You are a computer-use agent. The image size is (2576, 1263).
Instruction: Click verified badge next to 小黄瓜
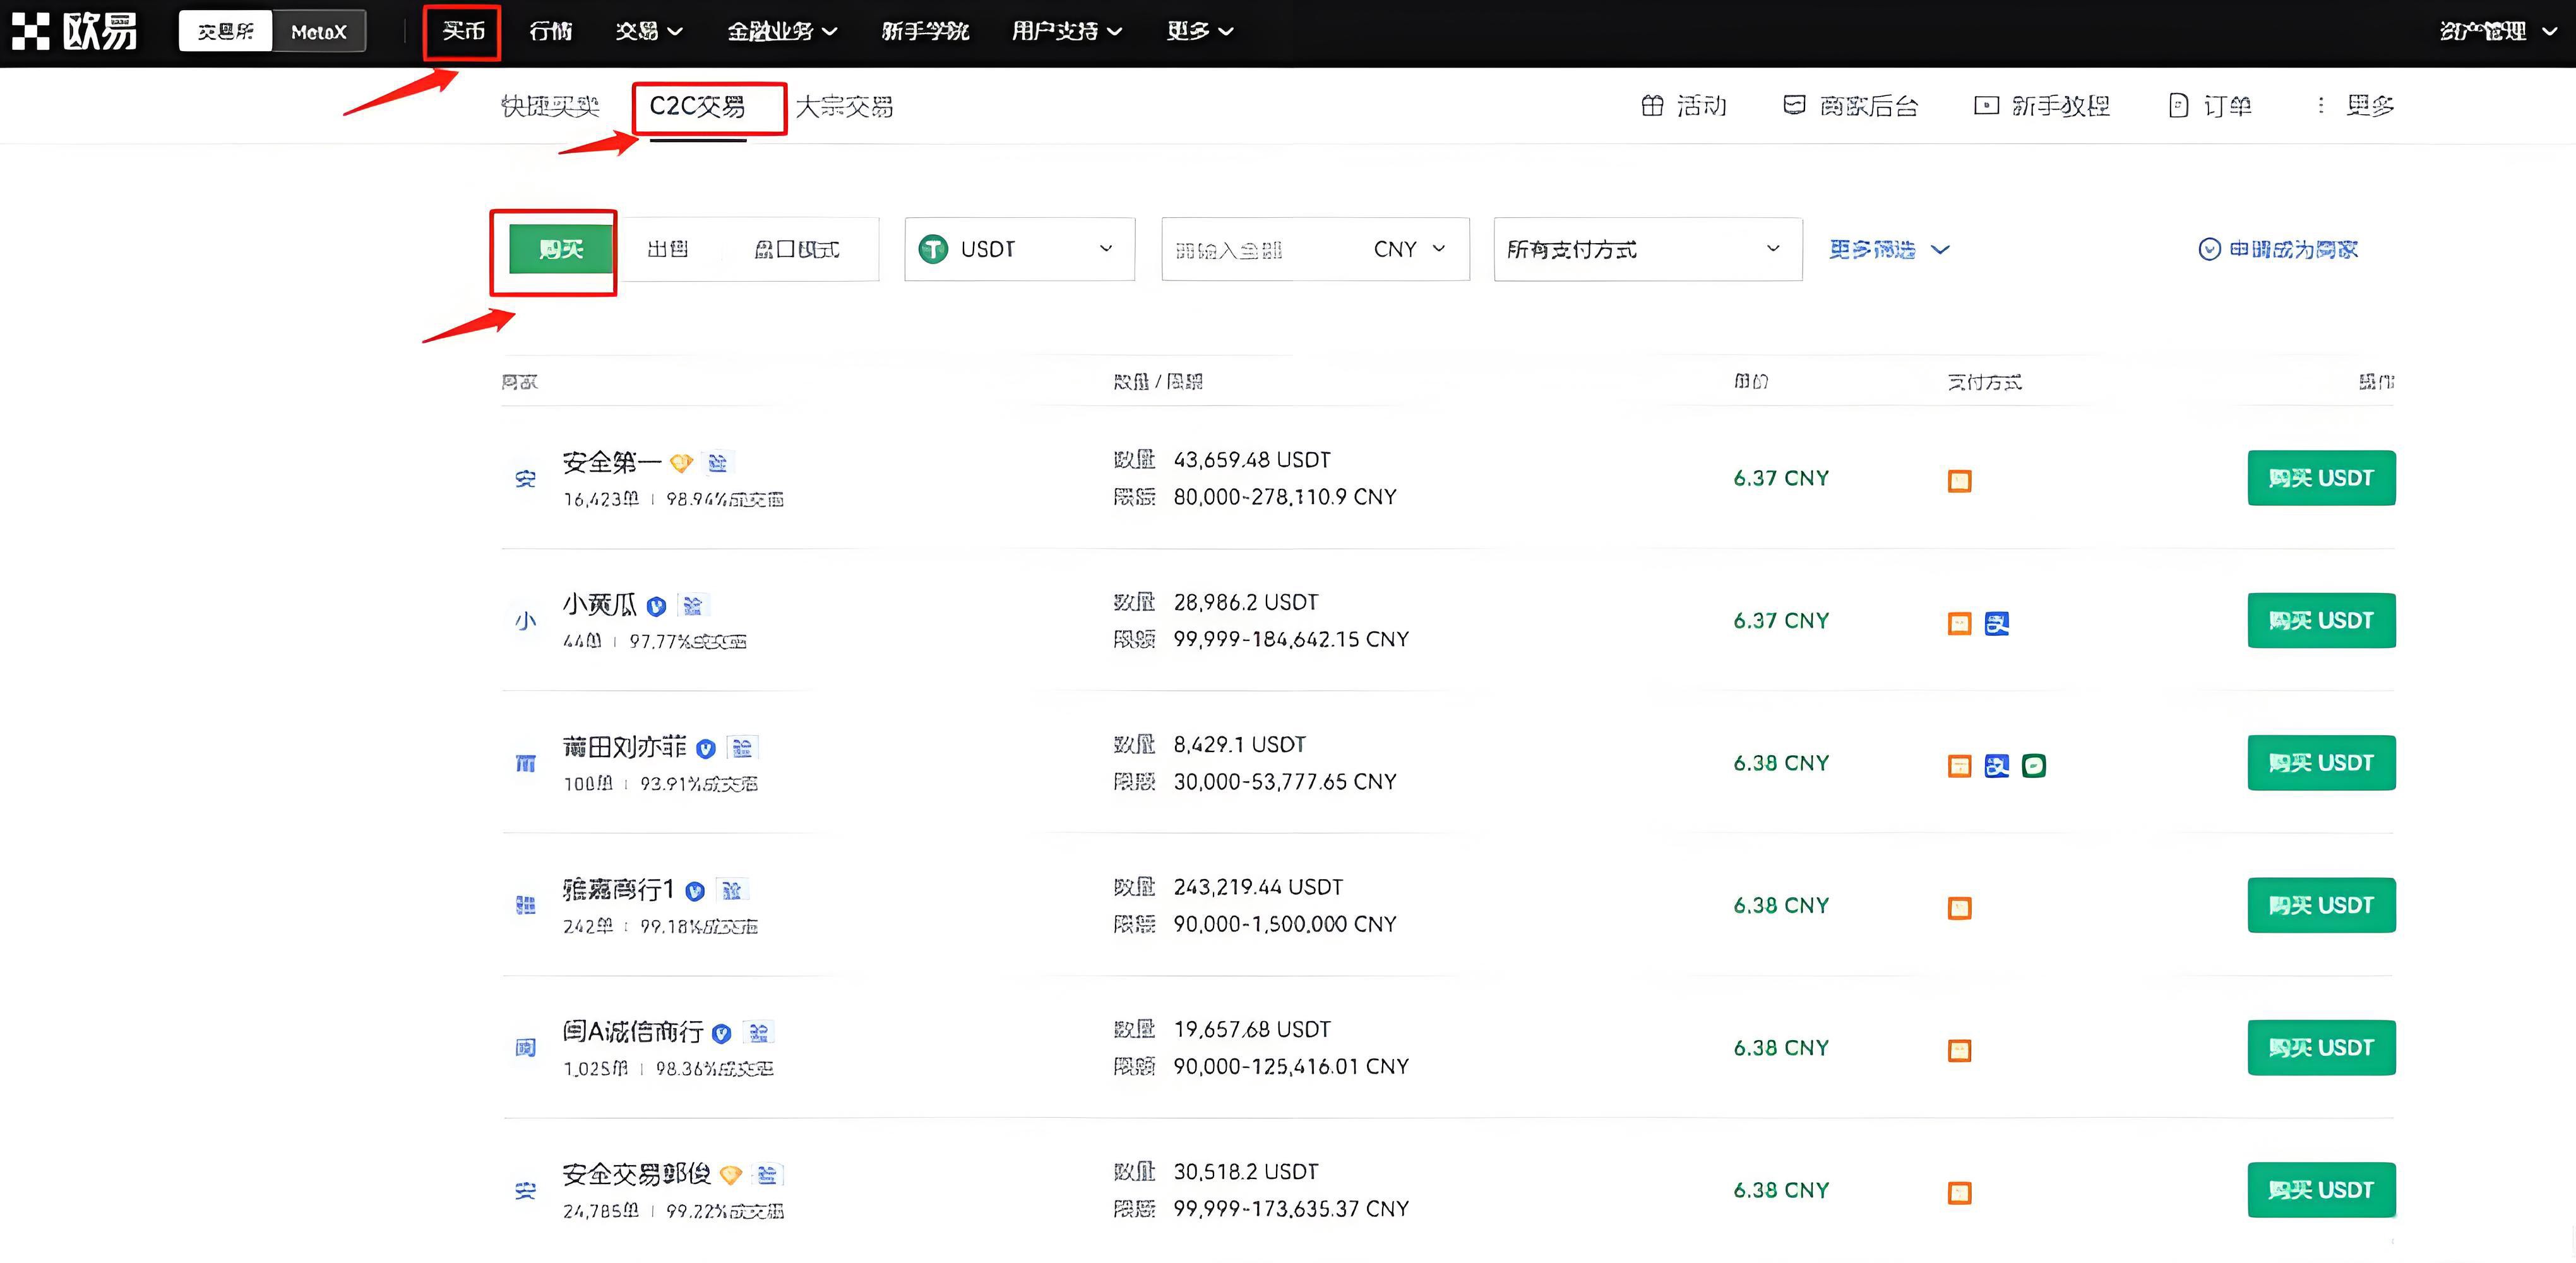656,606
